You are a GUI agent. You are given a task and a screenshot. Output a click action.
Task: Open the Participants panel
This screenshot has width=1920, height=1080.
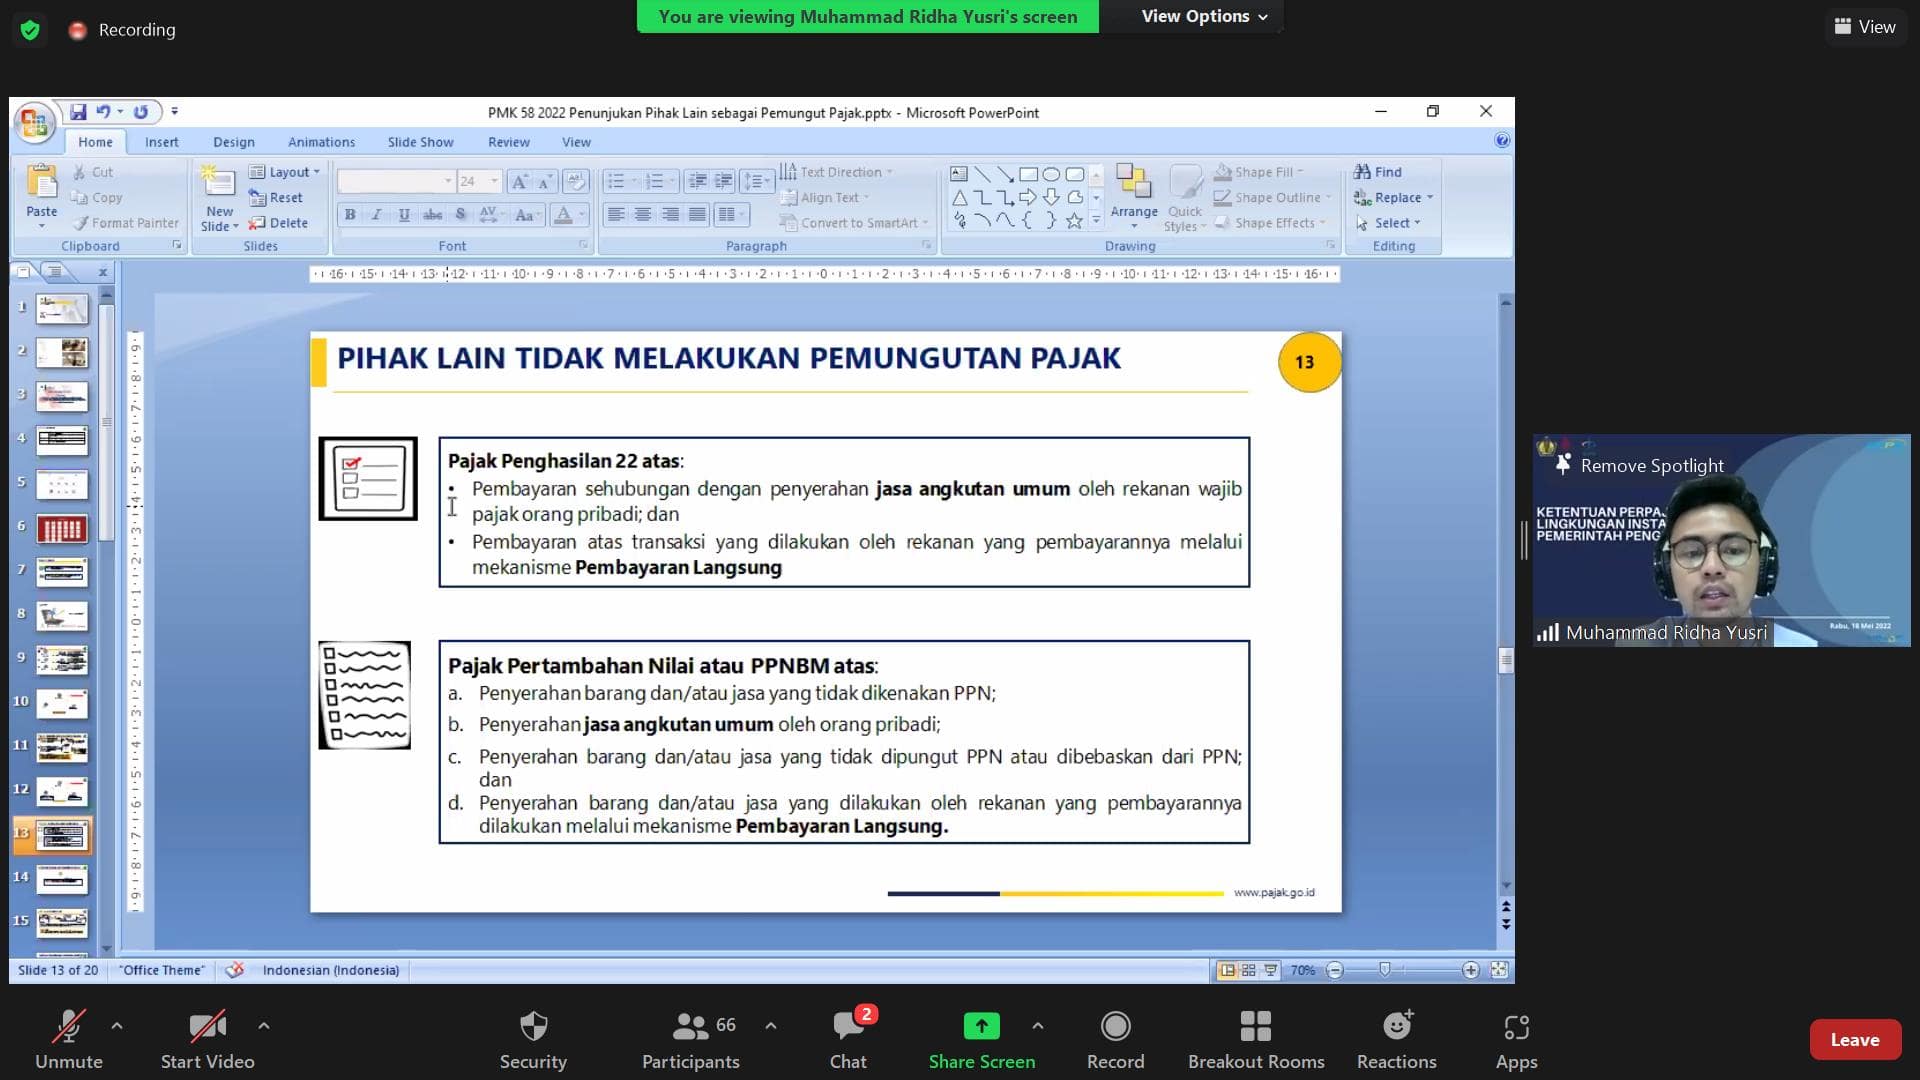click(690, 1038)
